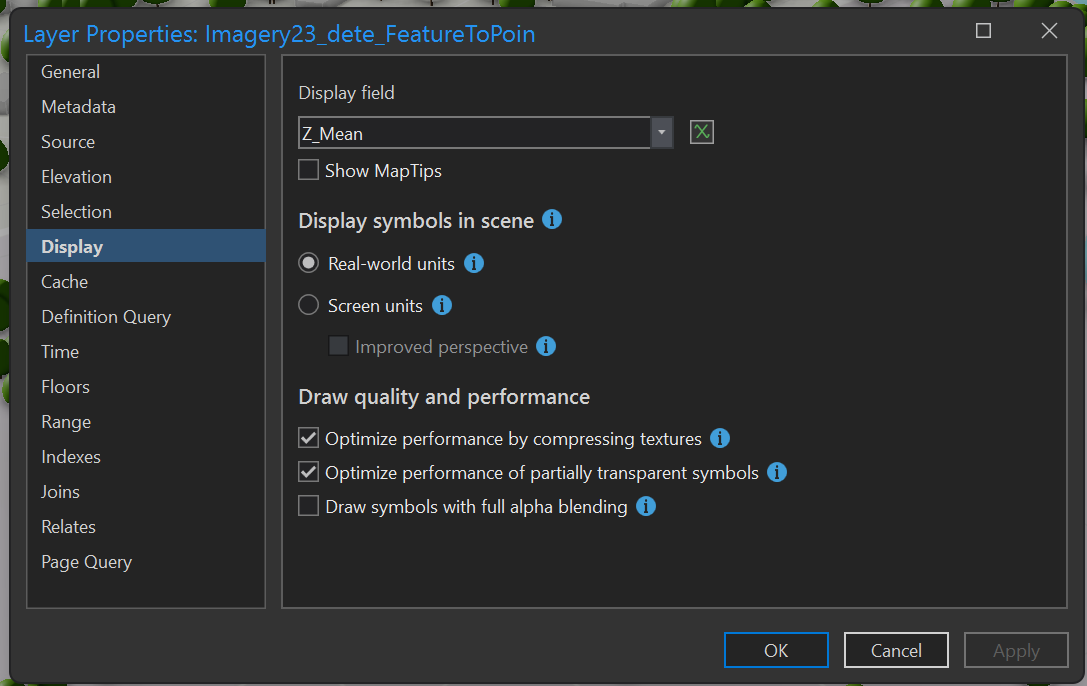1087x686 pixels.
Task: Click info icon beside Screen units
Action: [442, 305]
